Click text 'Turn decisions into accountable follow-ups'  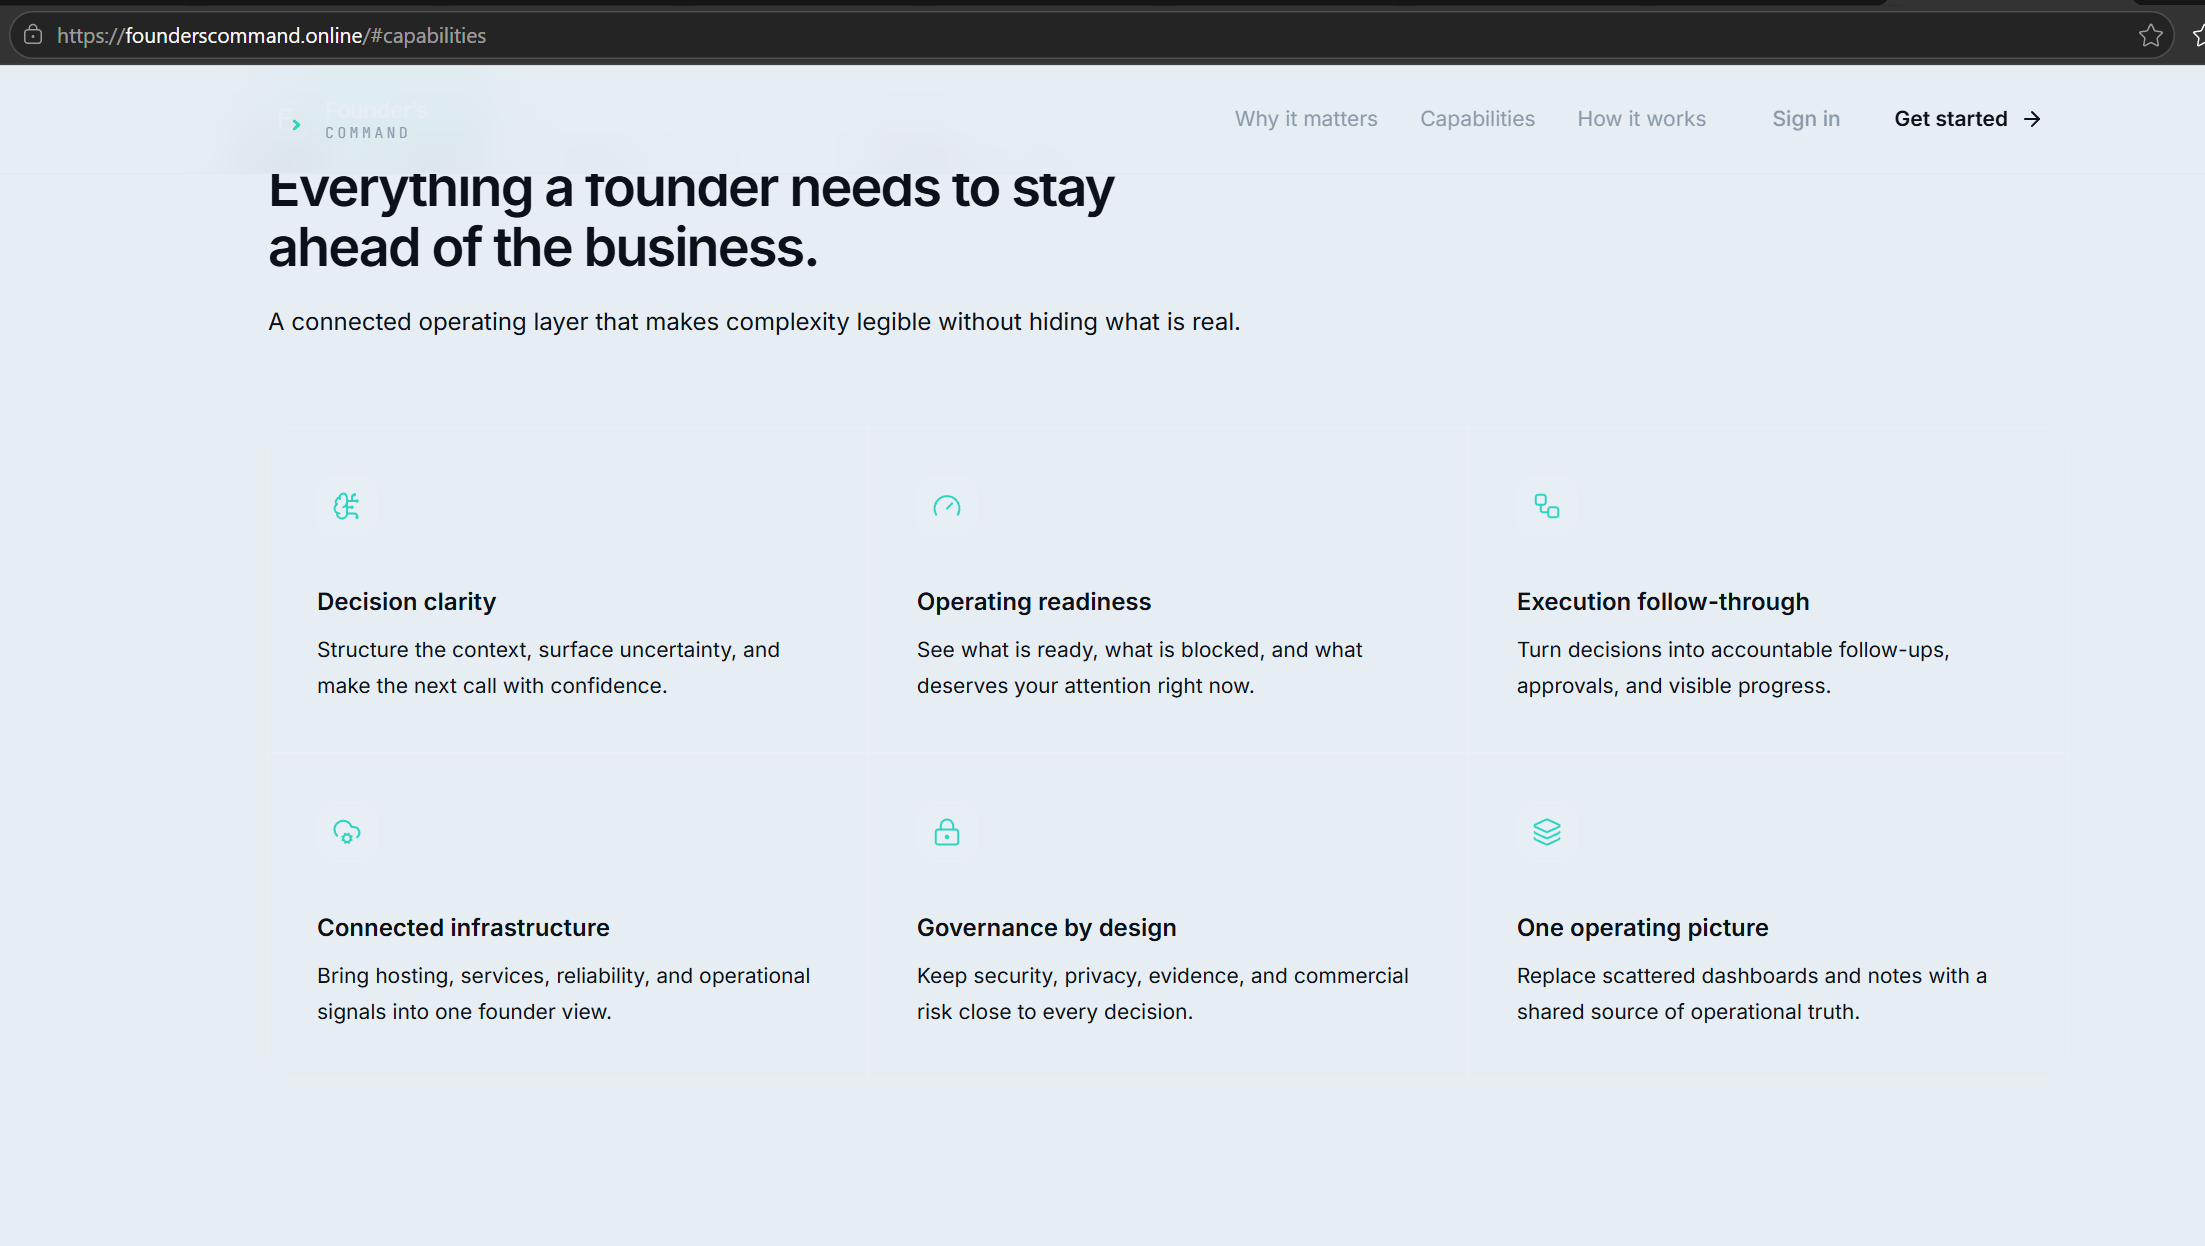tap(1732, 650)
